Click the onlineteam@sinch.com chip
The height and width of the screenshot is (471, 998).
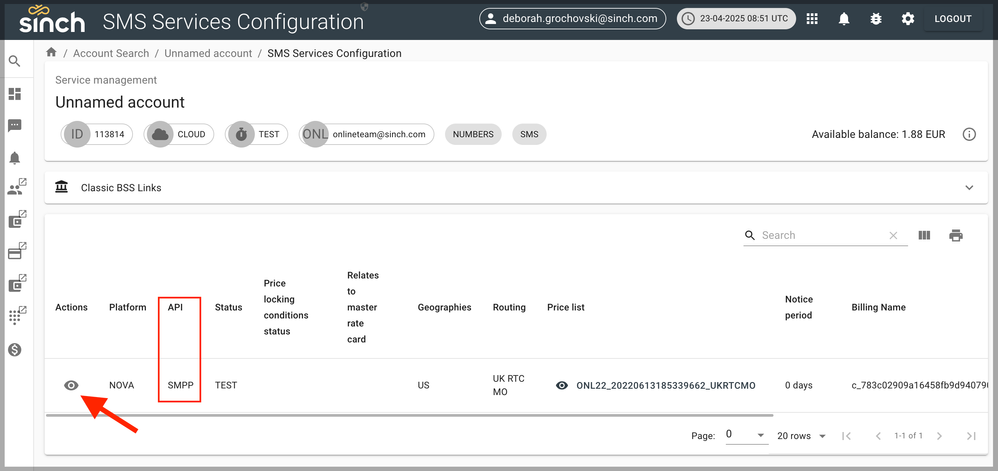point(367,134)
